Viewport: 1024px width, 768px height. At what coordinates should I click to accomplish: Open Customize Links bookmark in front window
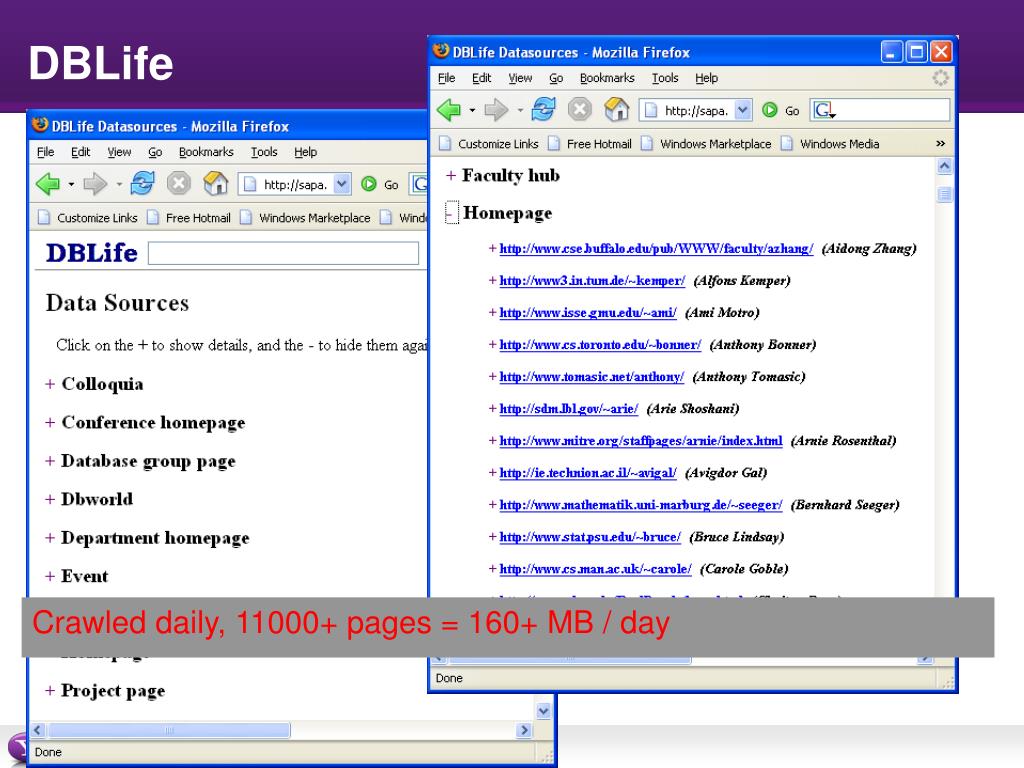coord(489,144)
